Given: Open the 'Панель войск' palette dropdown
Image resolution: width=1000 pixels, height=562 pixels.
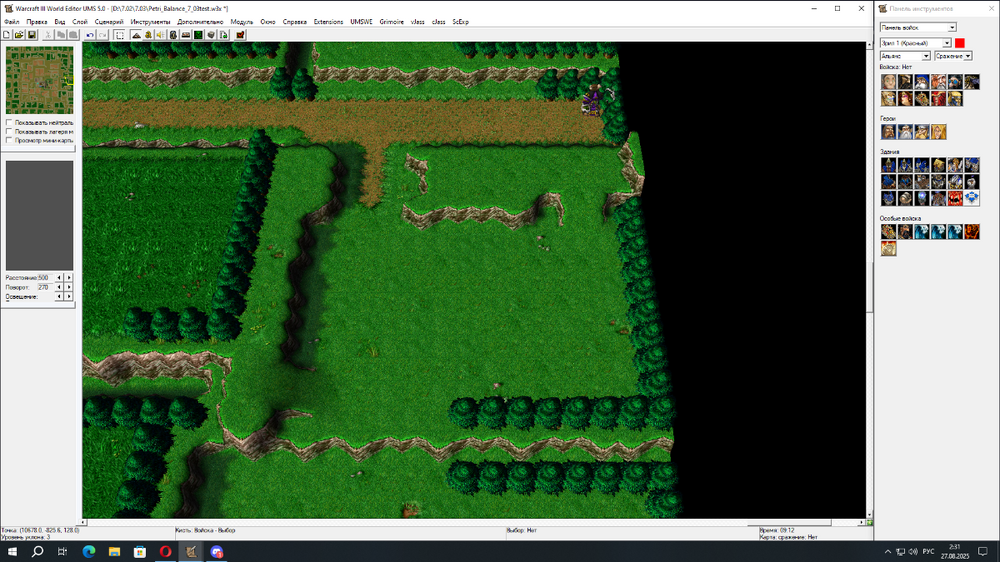Looking at the screenshot, I should click(917, 27).
